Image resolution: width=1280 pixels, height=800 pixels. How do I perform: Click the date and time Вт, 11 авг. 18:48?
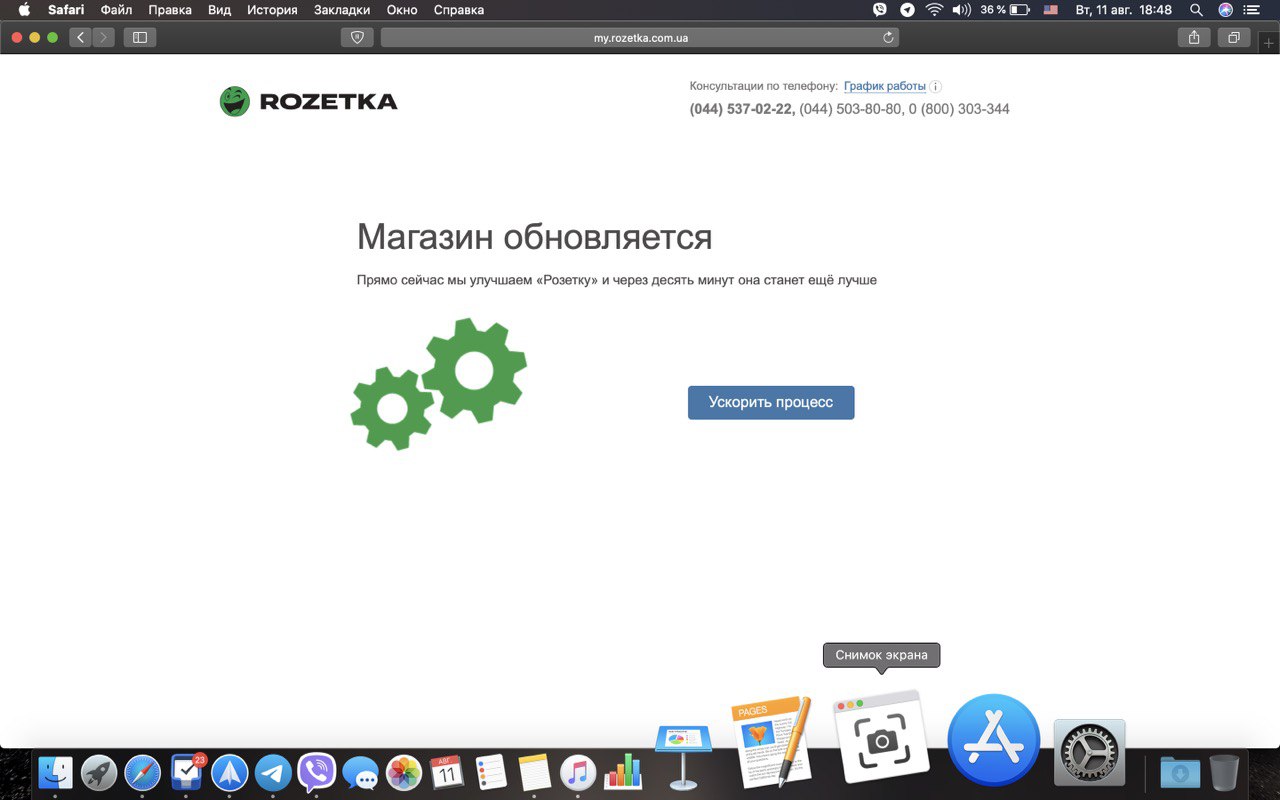[1123, 10]
